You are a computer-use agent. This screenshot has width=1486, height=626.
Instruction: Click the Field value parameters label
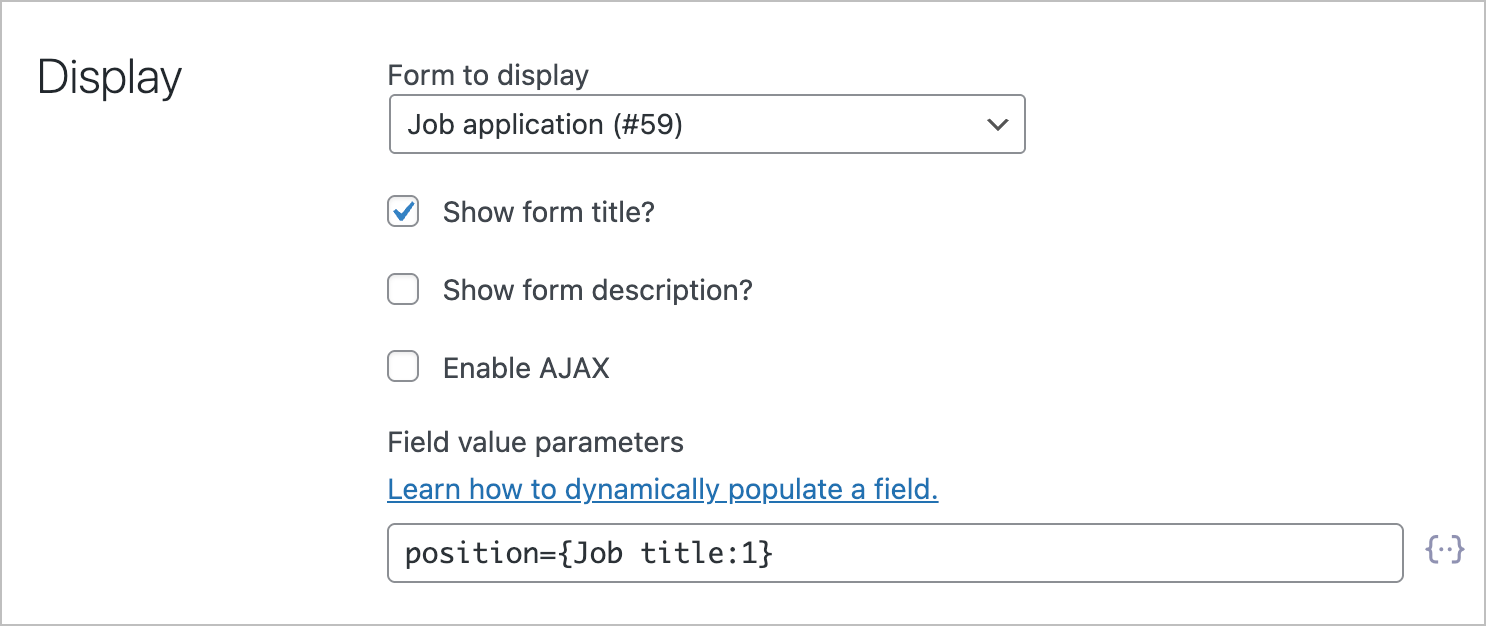pos(535,442)
